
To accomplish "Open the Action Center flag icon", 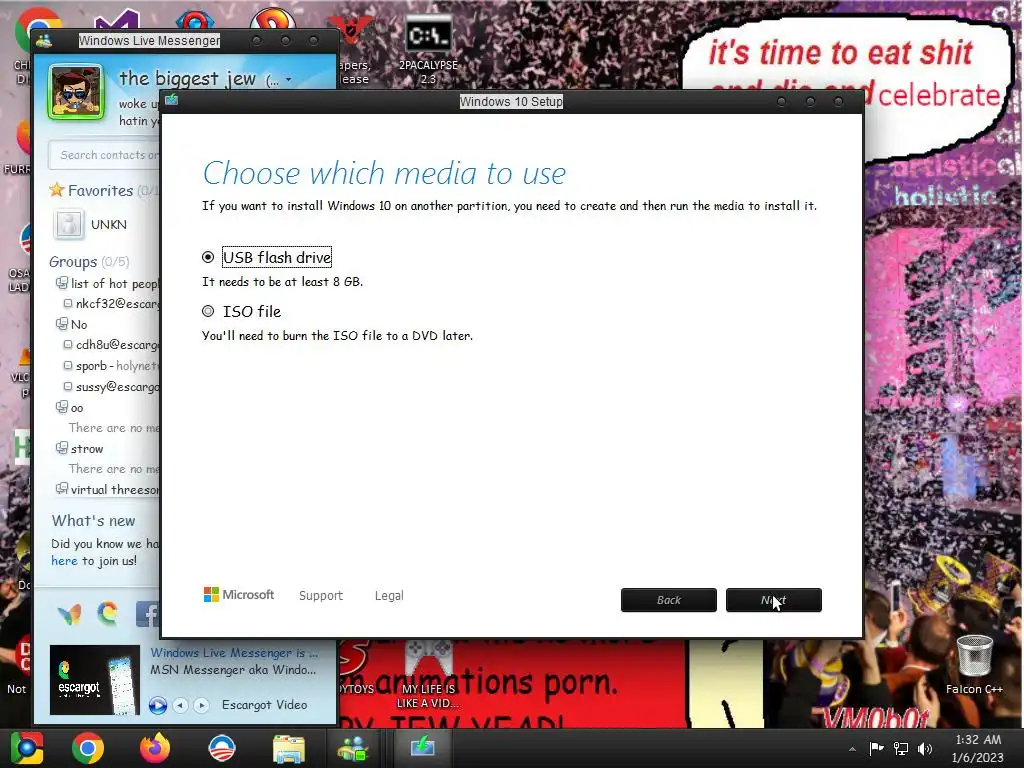I will point(876,748).
